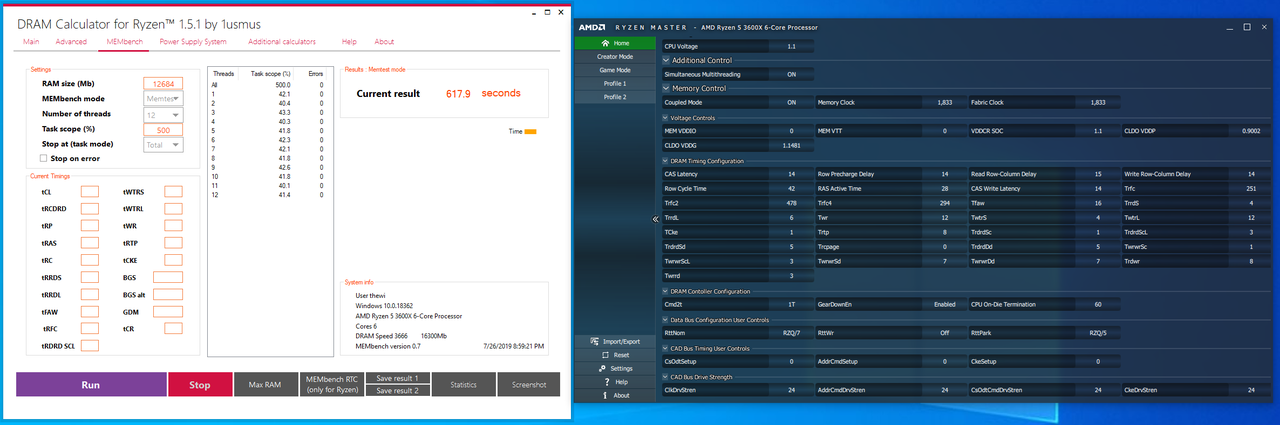This screenshot has width=1280, height=425.
Task: Collapse CAD Bus Timing User Controls
Action: coord(666,348)
